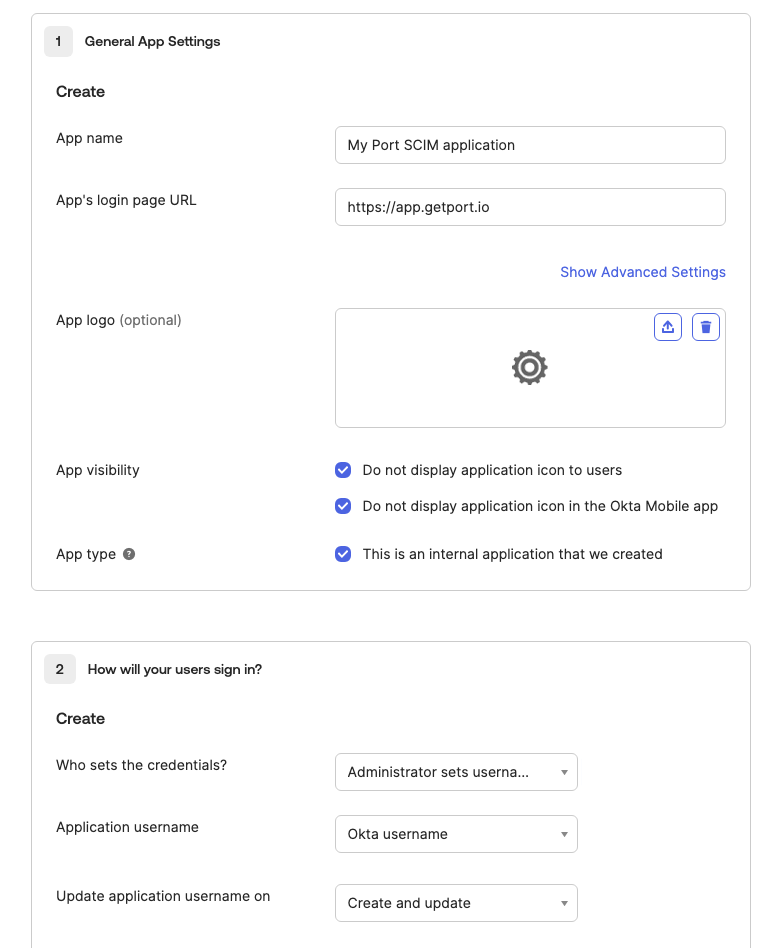Click the App's login page URL label

[x=126, y=200]
